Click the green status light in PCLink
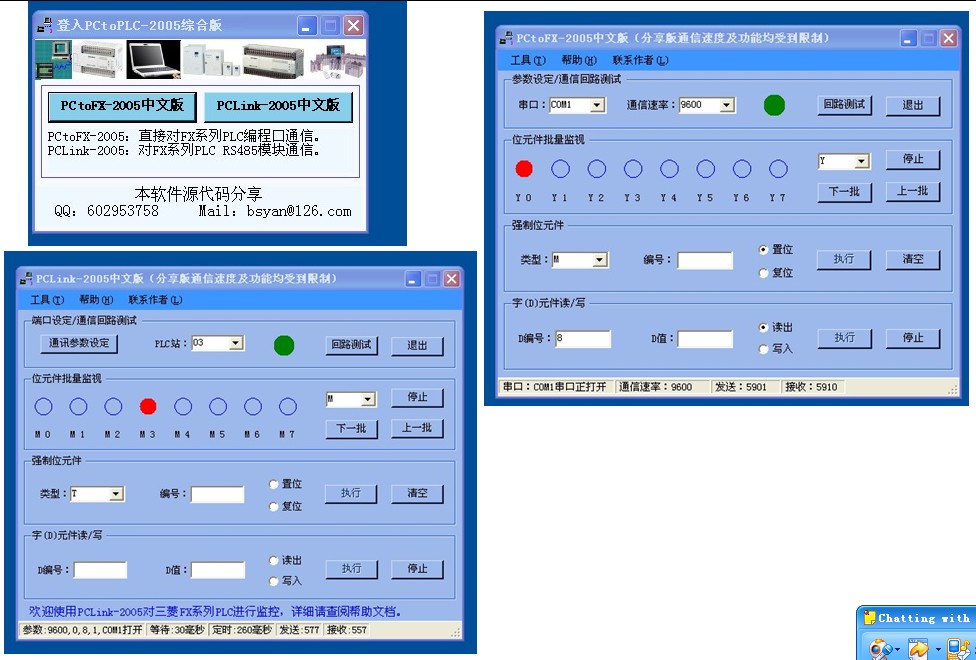Image resolution: width=976 pixels, height=660 pixels. [284, 345]
